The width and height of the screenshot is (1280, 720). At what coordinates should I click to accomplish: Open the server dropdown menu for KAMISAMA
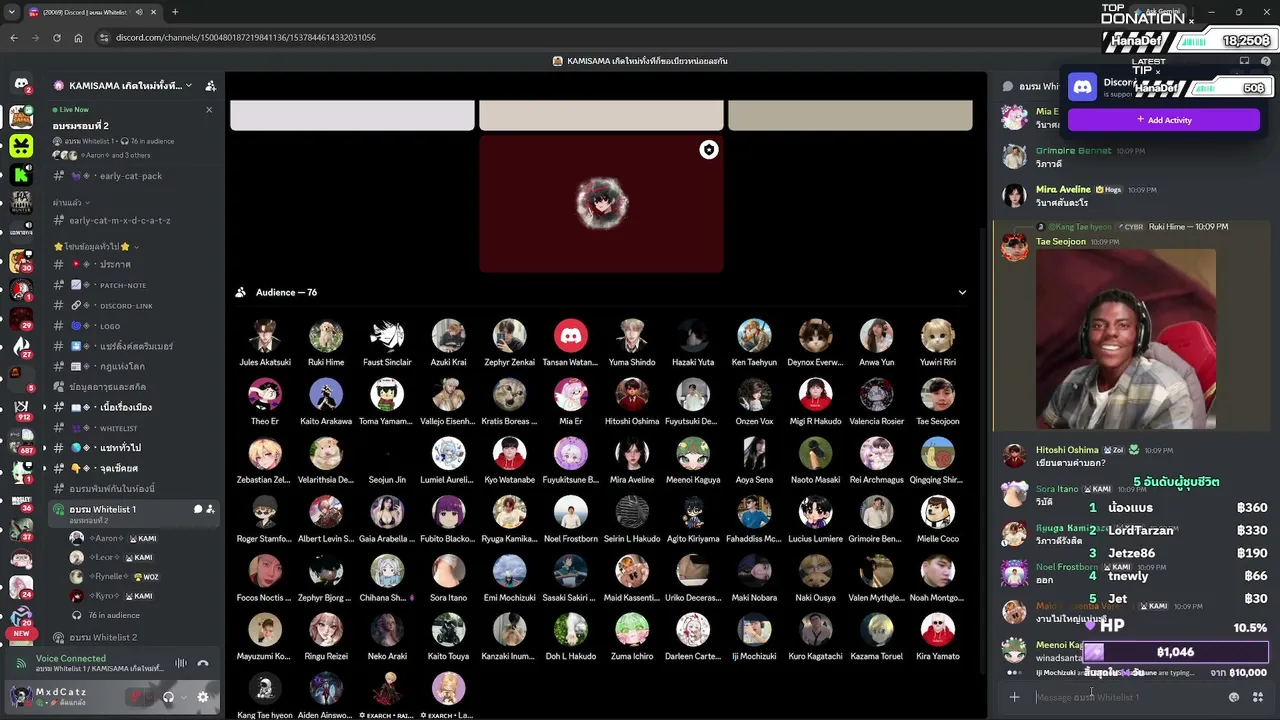click(x=124, y=86)
